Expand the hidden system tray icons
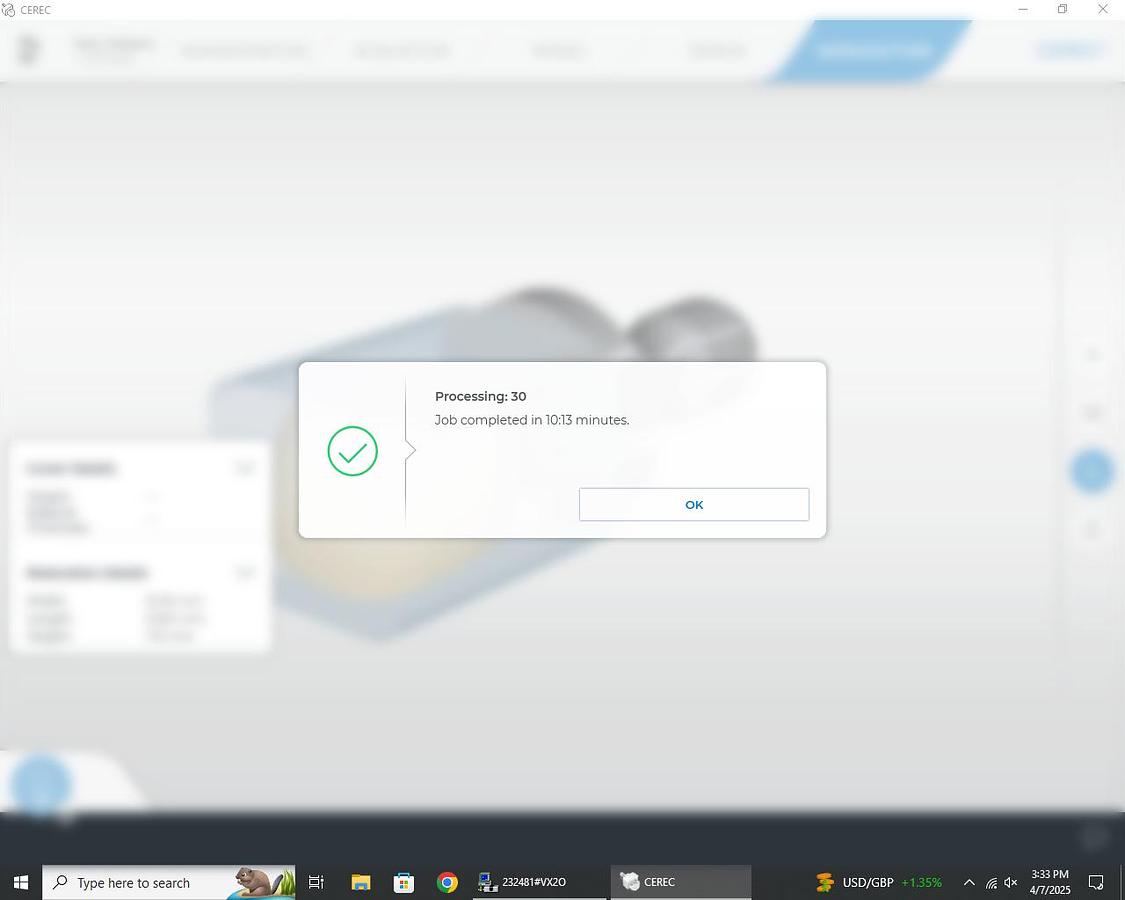This screenshot has width=1125, height=900. tap(968, 882)
